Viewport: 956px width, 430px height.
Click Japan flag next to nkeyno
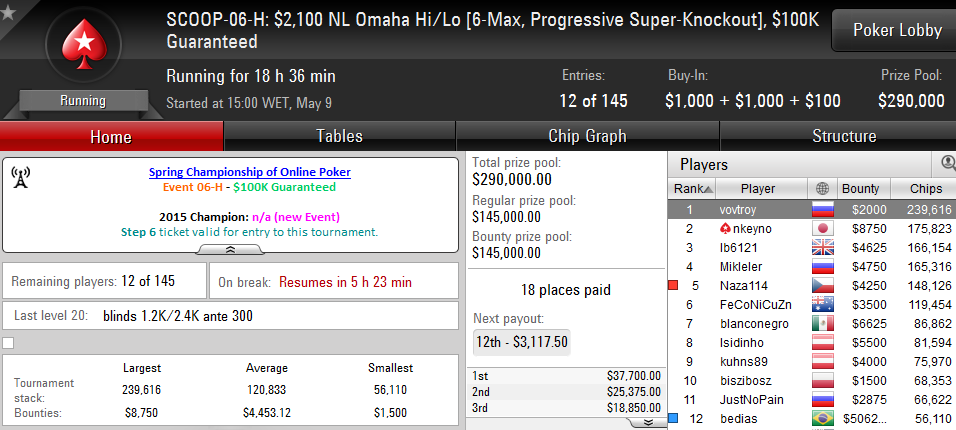click(x=822, y=229)
